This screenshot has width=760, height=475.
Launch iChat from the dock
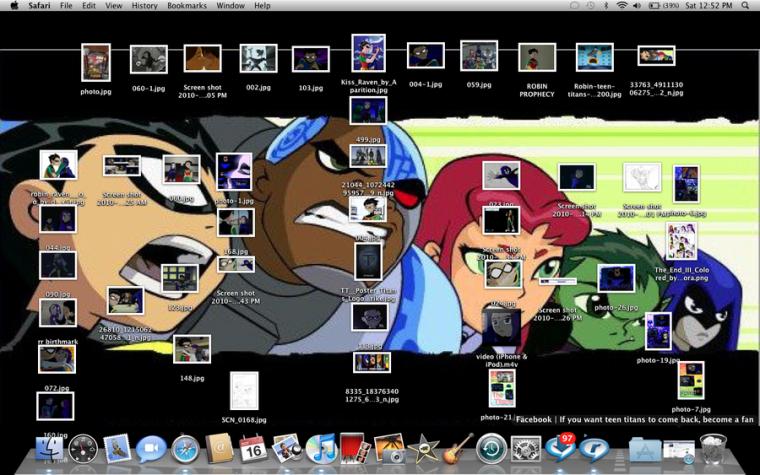click(151, 449)
